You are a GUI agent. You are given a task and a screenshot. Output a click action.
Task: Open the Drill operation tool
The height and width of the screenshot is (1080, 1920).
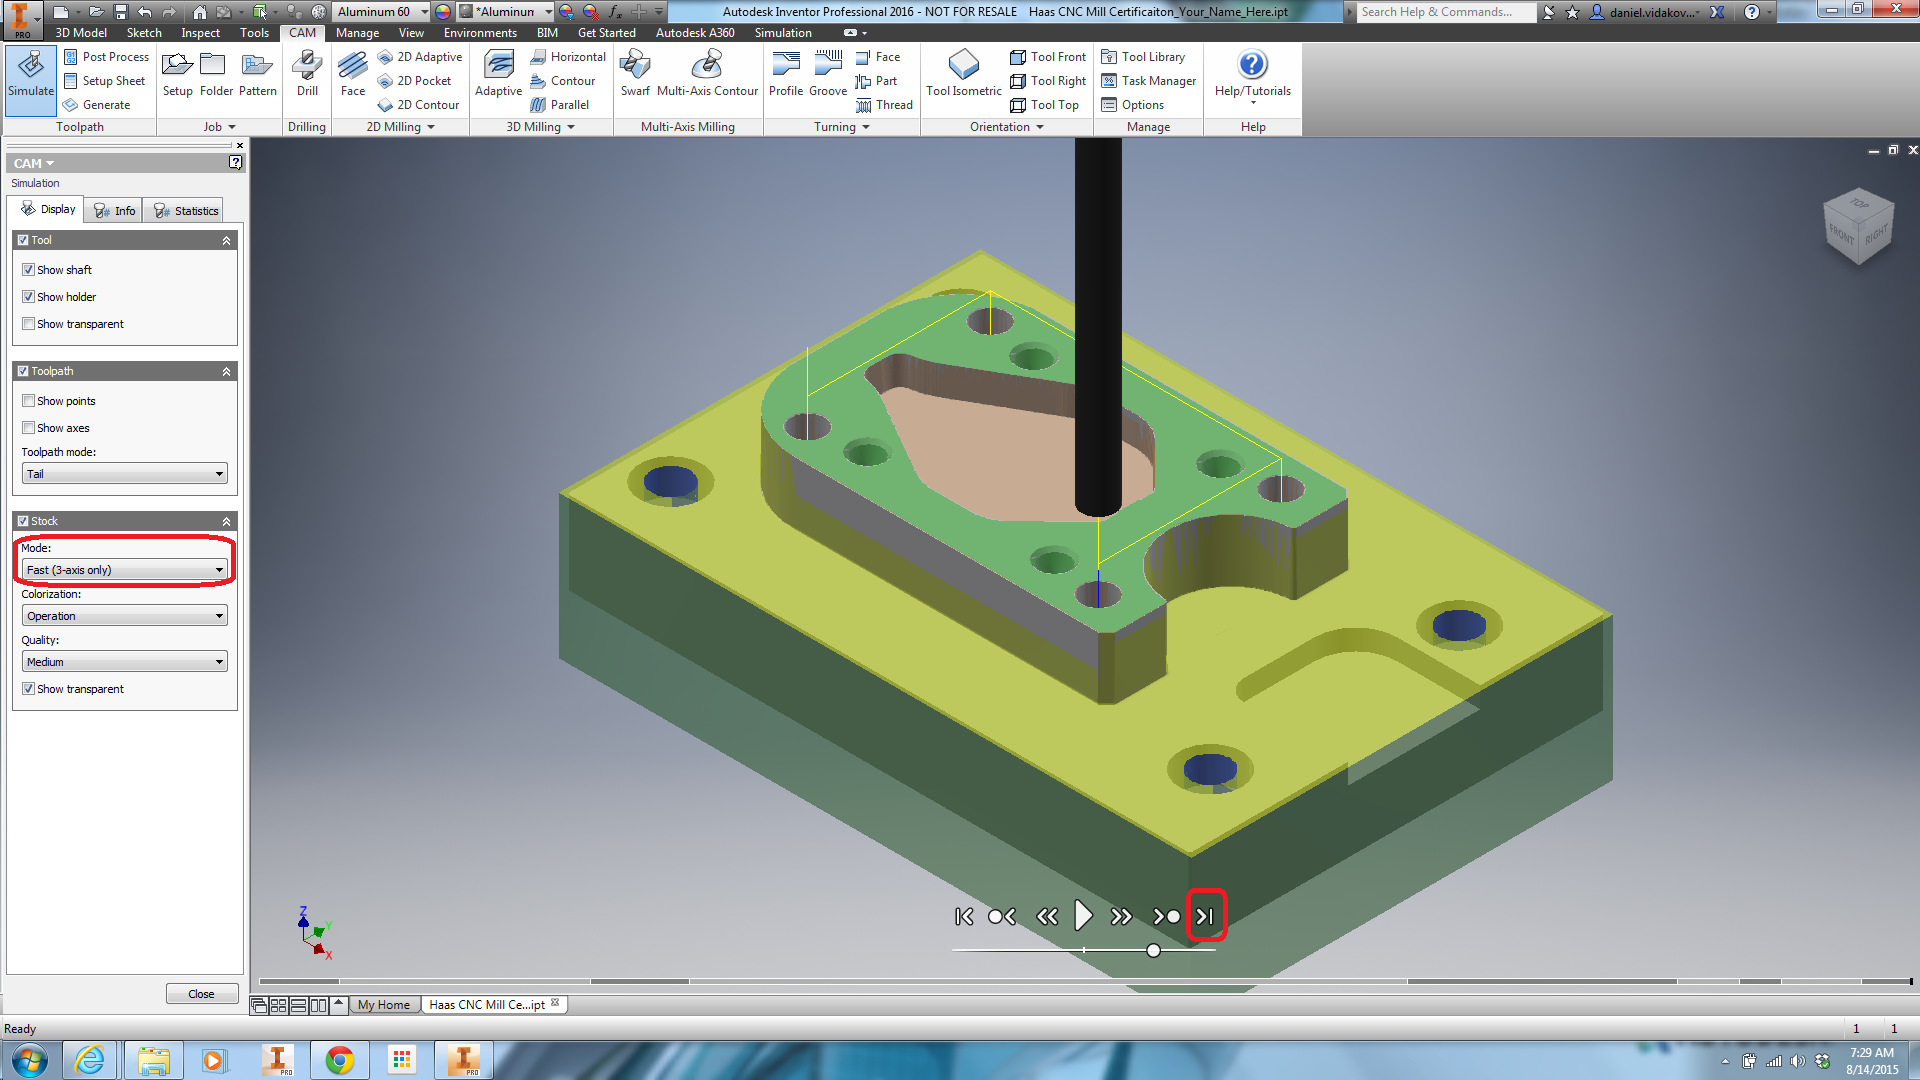click(x=306, y=75)
